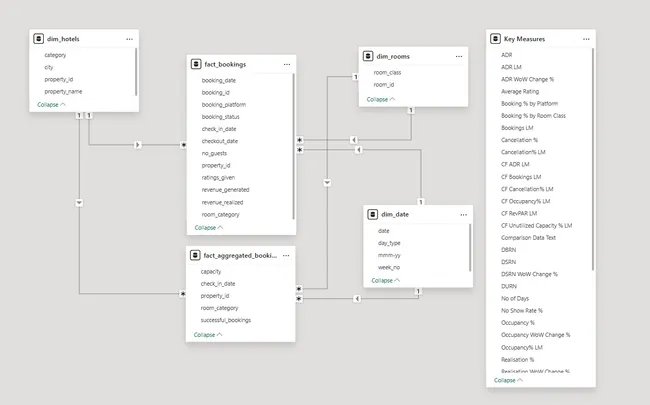Select Cancellation % measure

click(x=519, y=140)
